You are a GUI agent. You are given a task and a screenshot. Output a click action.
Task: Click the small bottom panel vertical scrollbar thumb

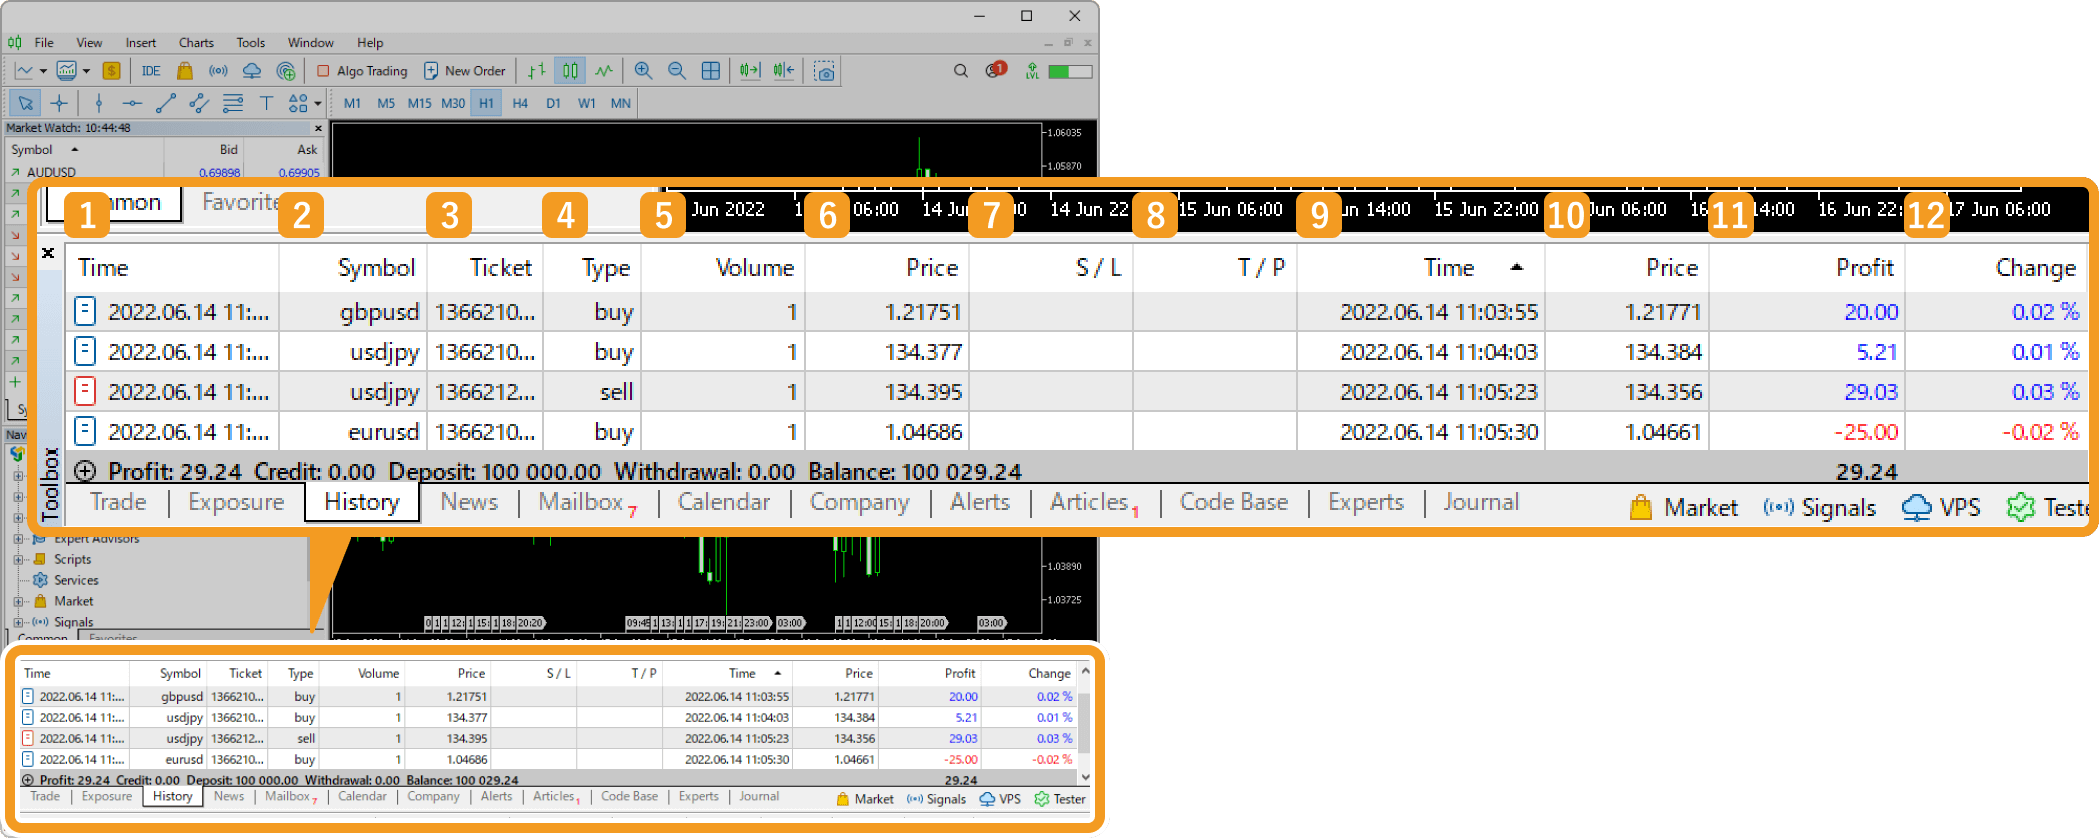point(1085,722)
